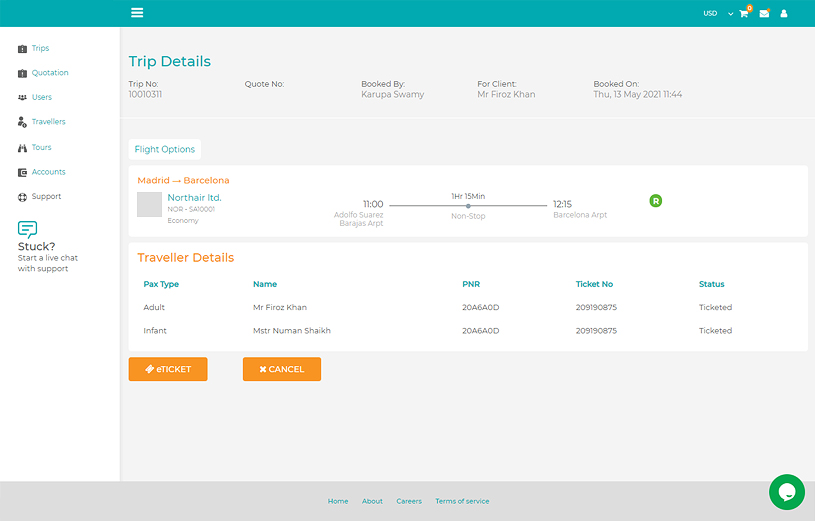
Task: Click booked date Thu, 13 May 2021 11:44
Action: click(638, 94)
